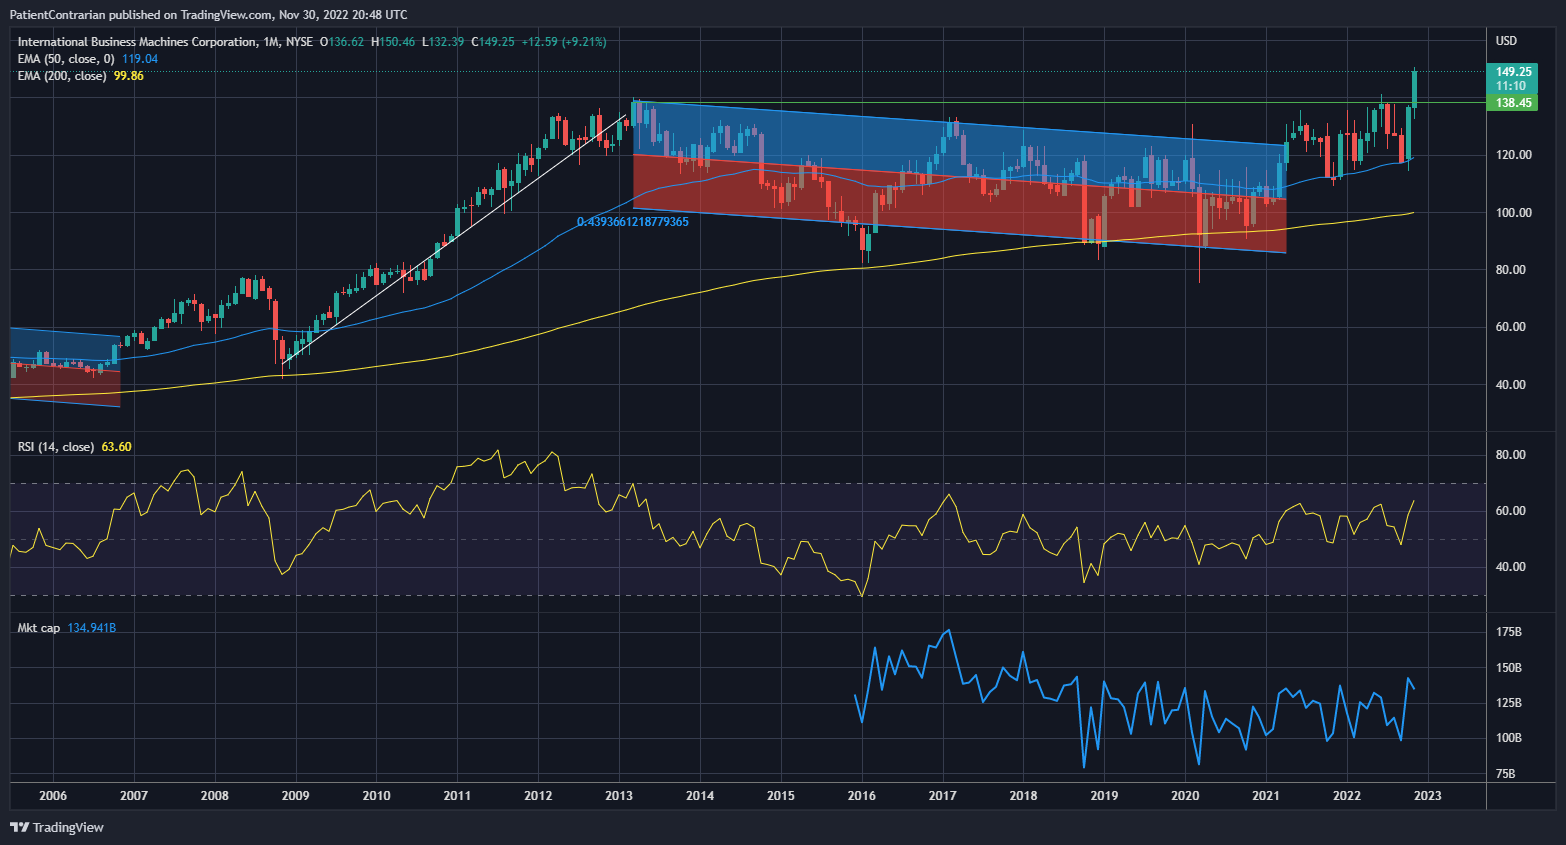Click the 120.00 price axis label
Screen dimensions: 1566x845
pyautogui.click(x=1513, y=155)
